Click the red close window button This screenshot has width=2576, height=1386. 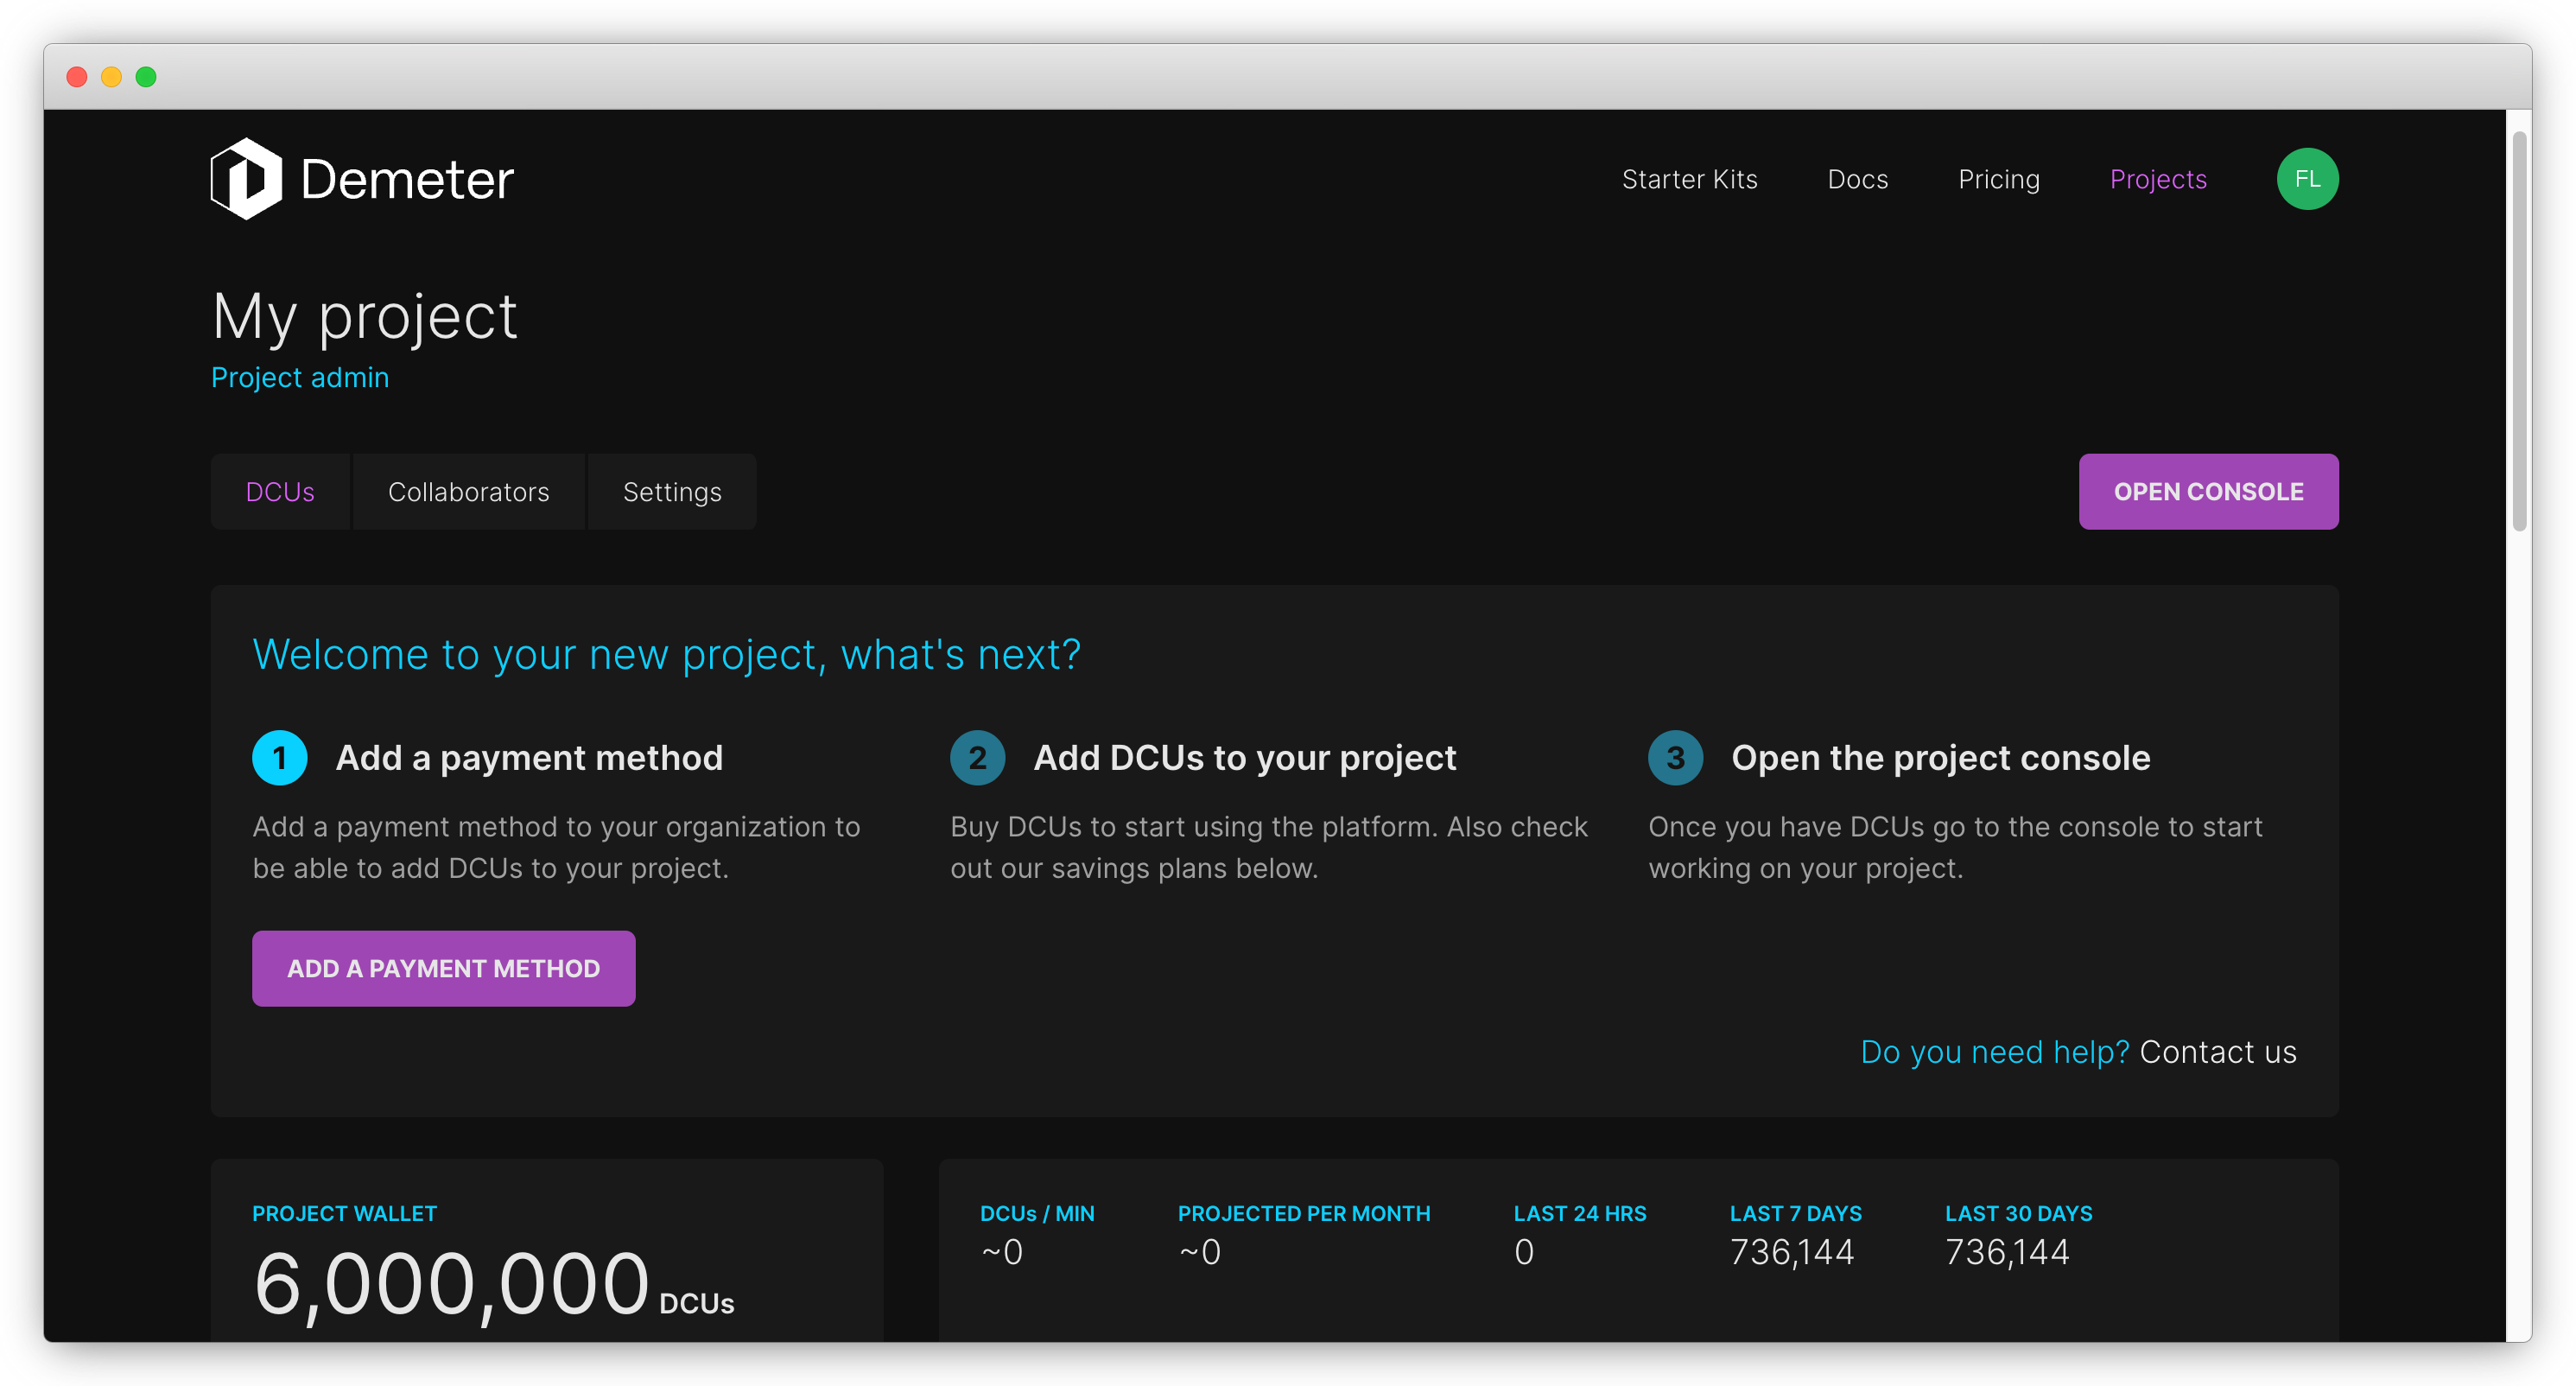(77, 77)
